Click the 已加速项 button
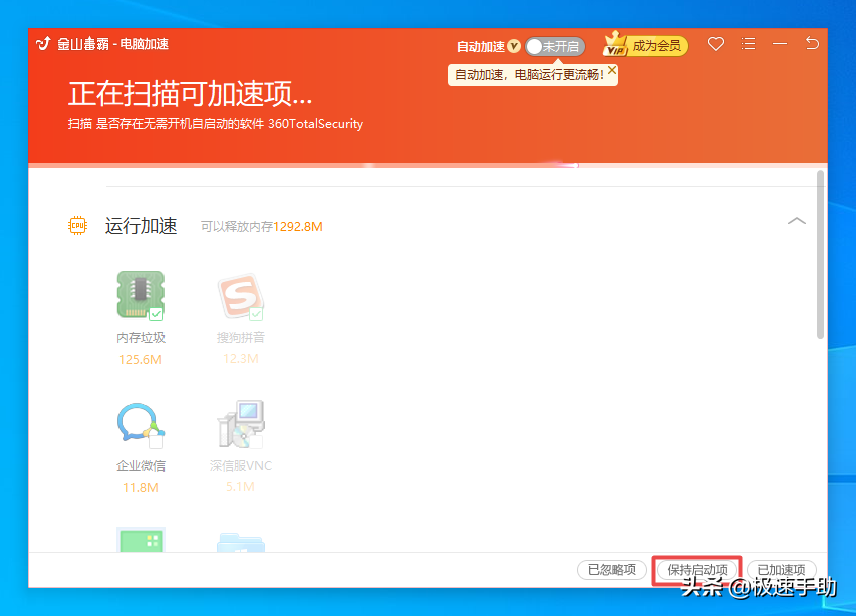856x616 pixels. (x=781, y=569)
